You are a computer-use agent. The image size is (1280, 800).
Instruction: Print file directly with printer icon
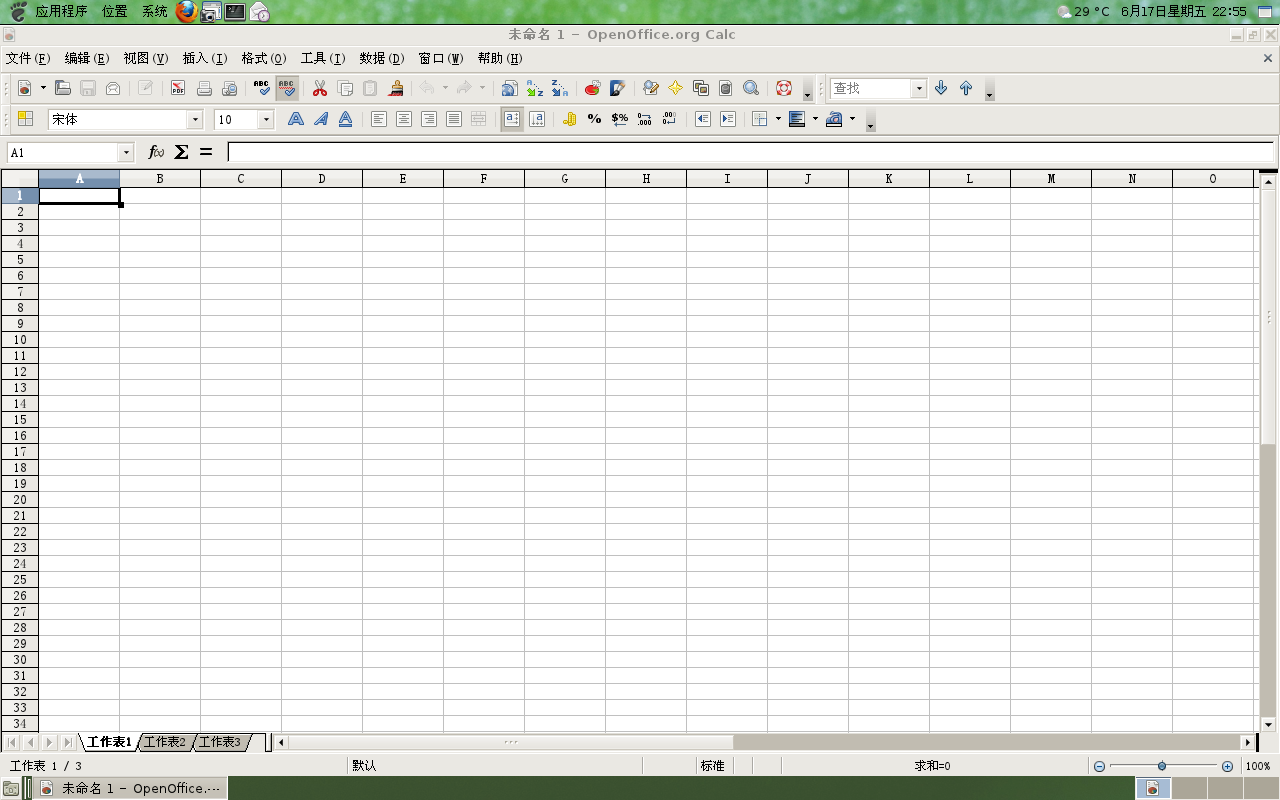(x=204, y=88)
